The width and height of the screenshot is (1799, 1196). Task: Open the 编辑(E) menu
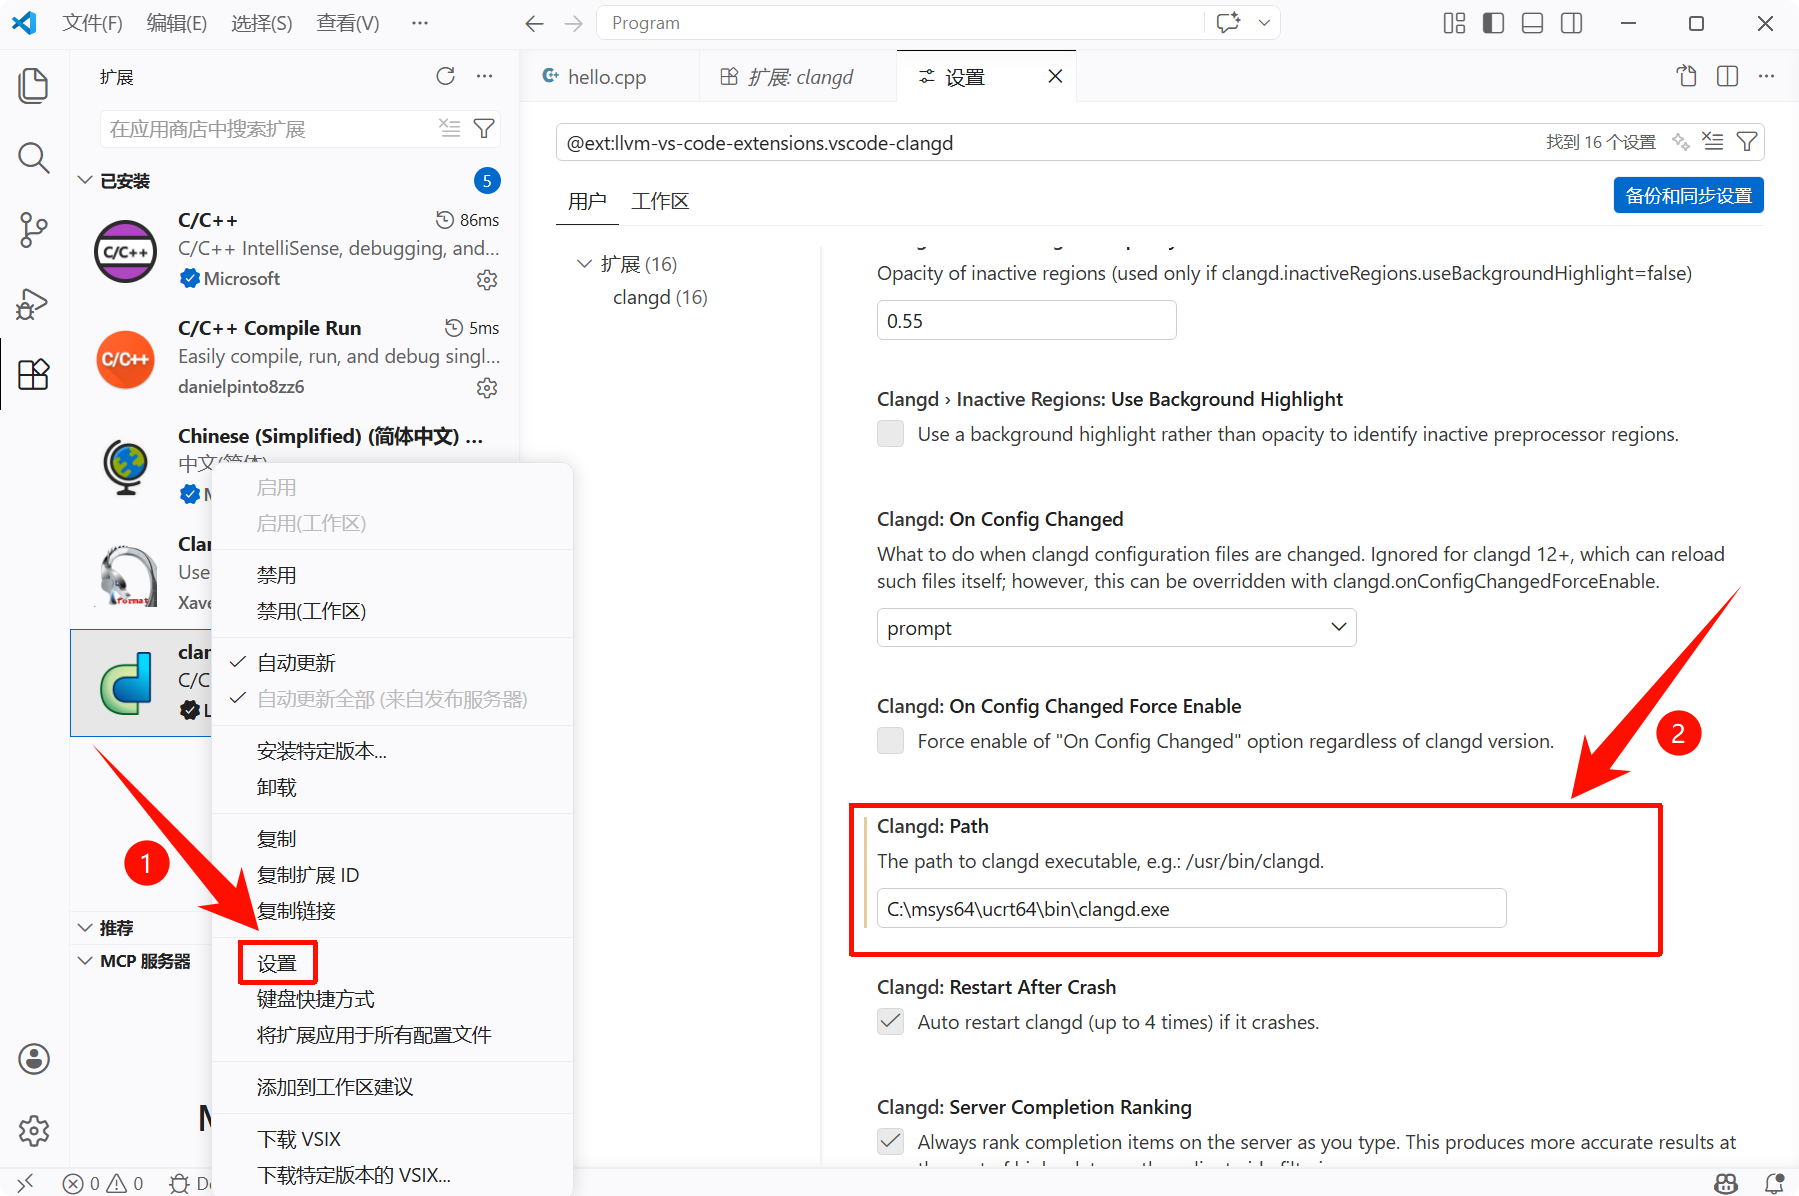click(x=177, y=23)
